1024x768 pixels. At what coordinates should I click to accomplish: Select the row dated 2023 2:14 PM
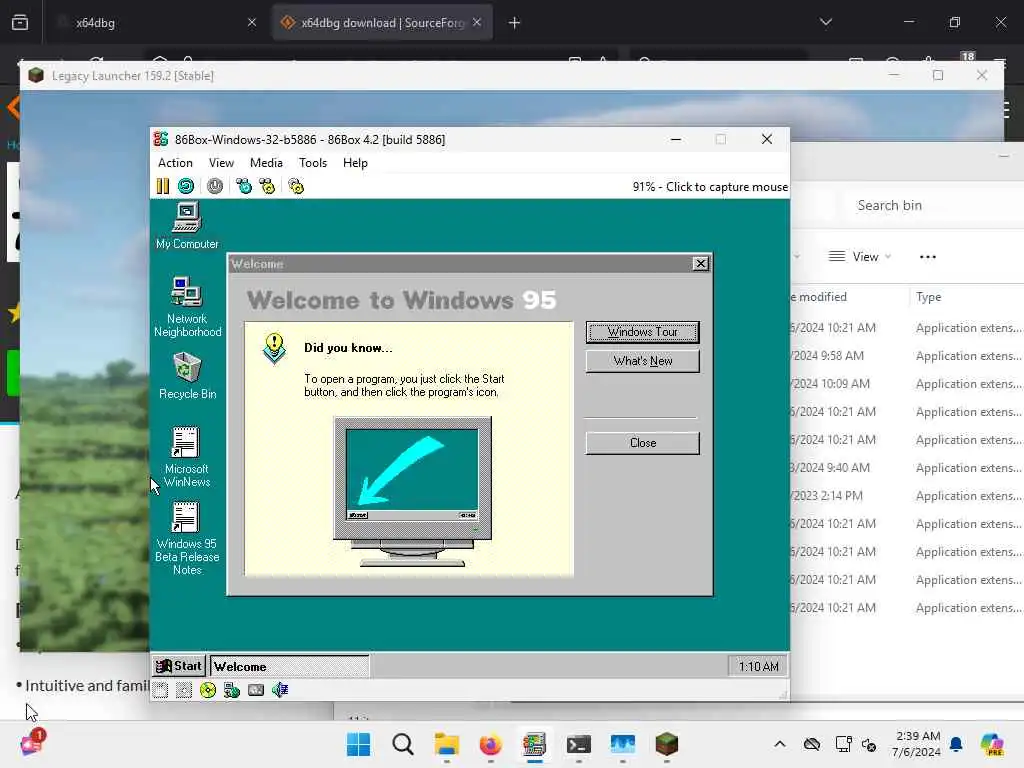tap(906, 496)
